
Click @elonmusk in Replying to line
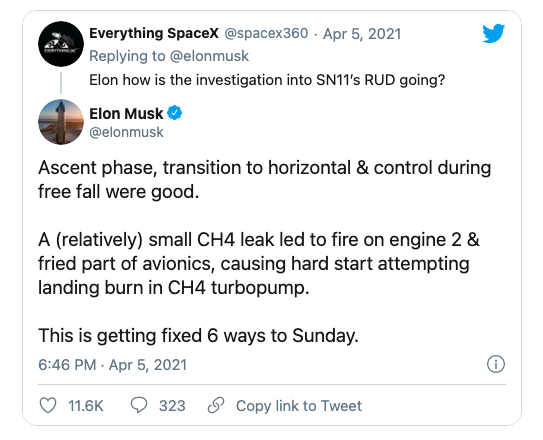210,56
